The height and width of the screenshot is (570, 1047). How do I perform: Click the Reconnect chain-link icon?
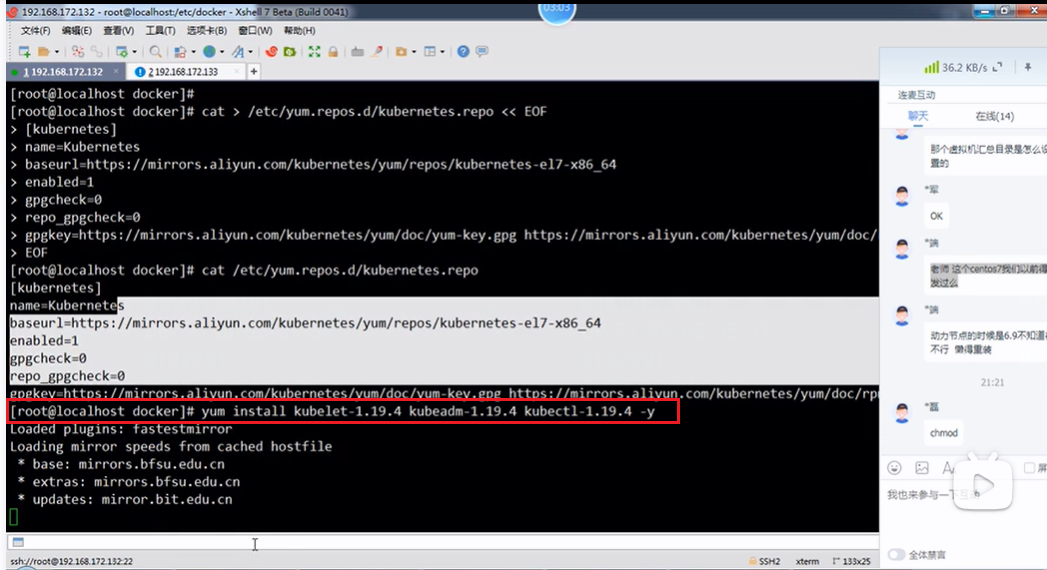coord(97,51)
